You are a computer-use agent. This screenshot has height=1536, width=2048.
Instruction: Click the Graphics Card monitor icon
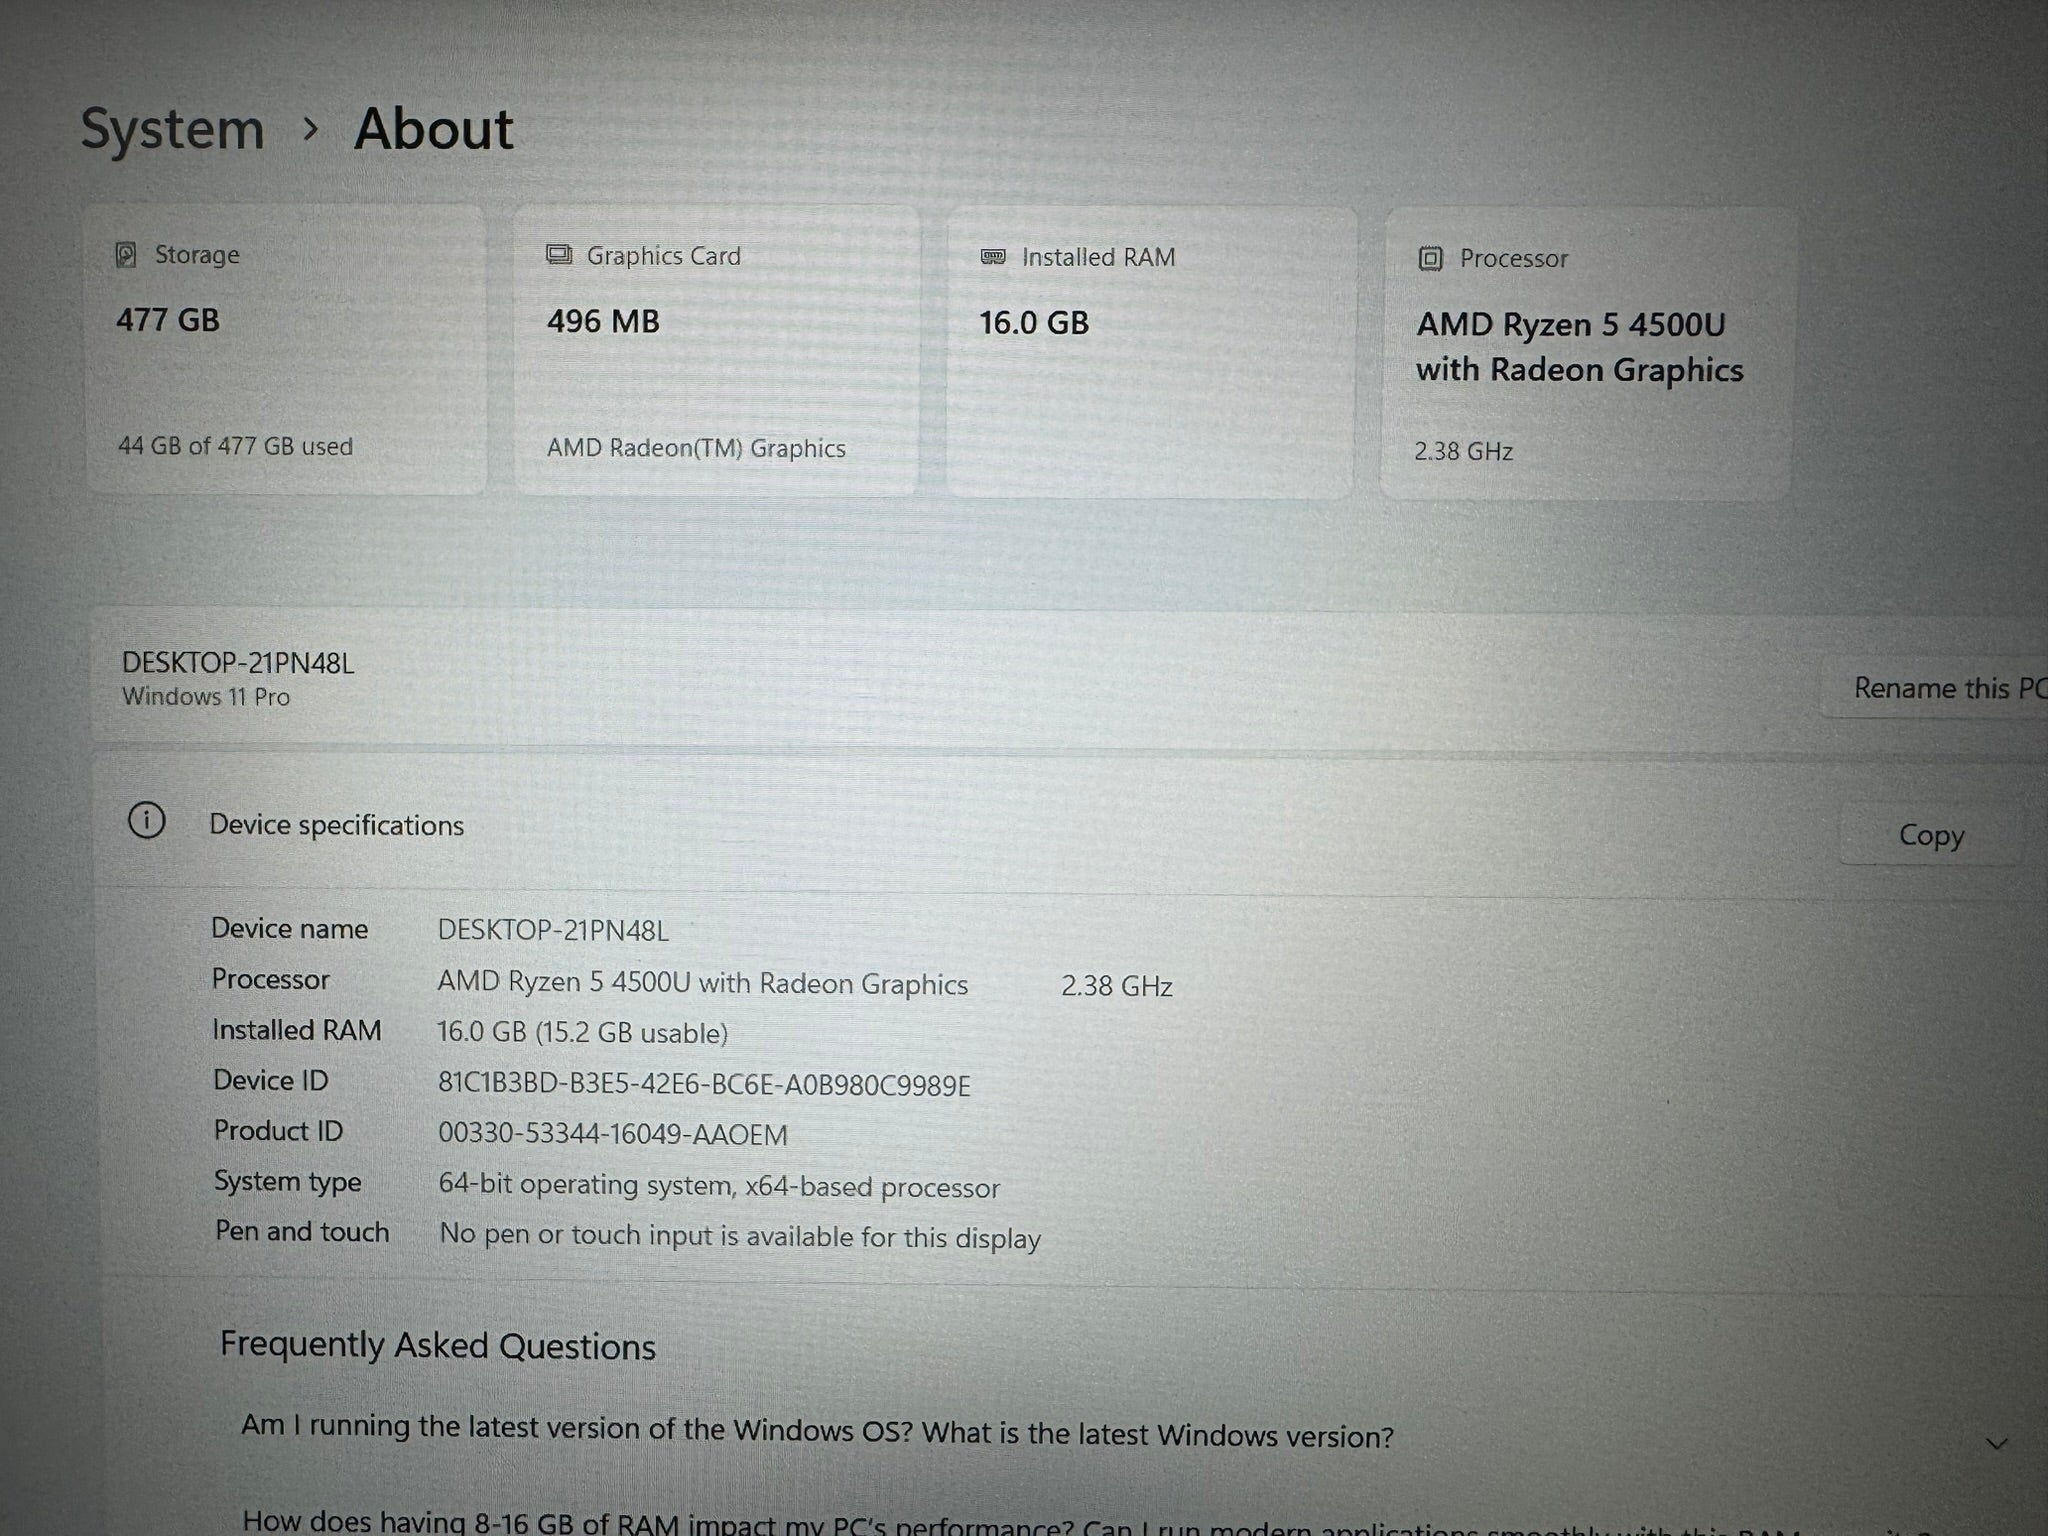coord(559,255)
